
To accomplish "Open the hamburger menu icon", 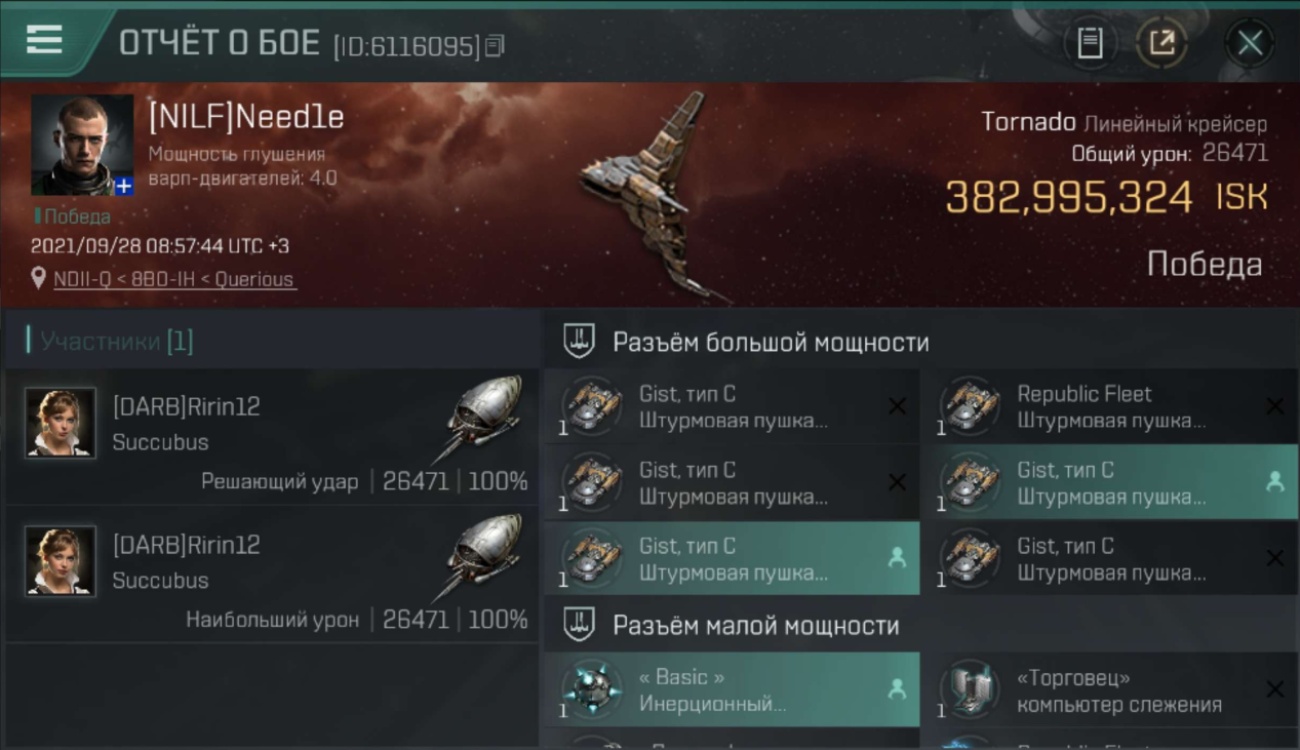I will coord(44,41).
